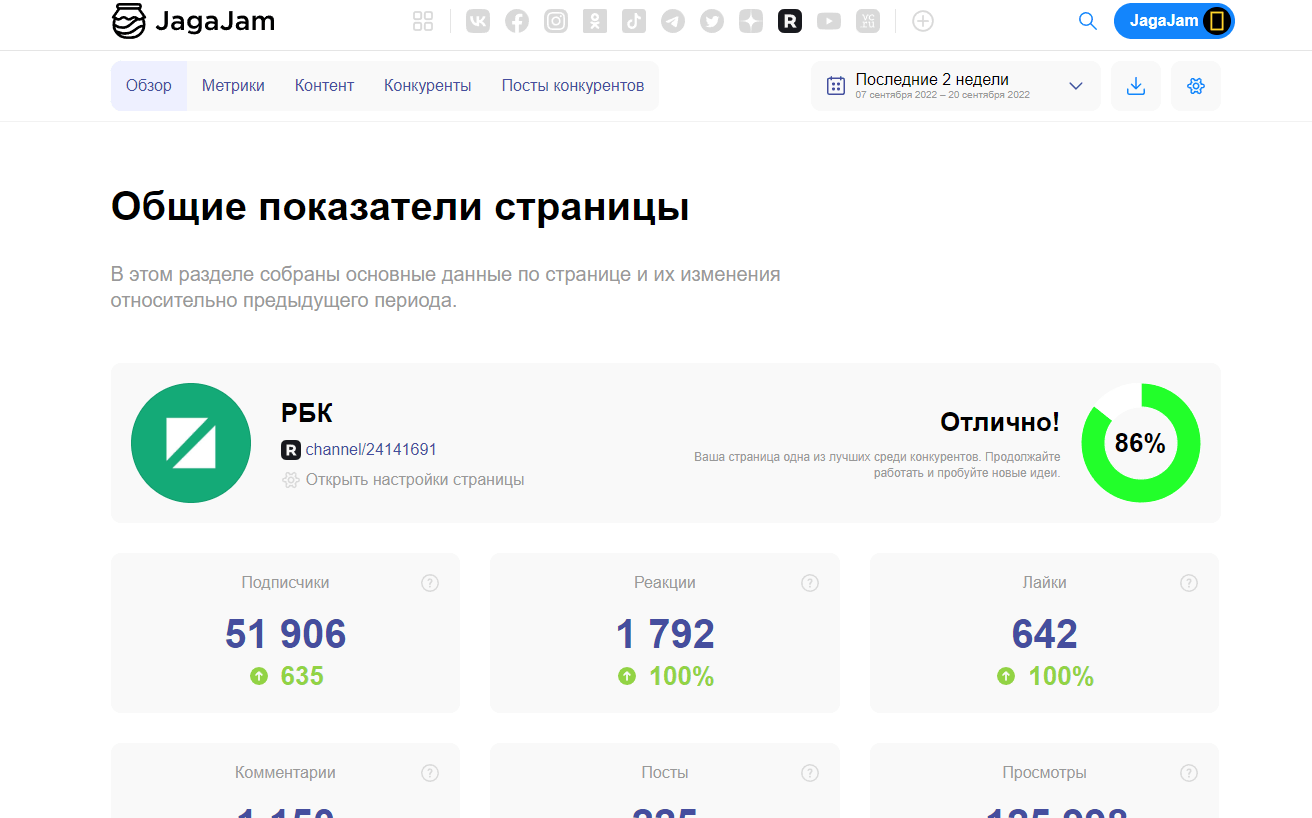This screenshot has height=818, width=1312.
Task: Show help for Реакции metric
Action: pos(810,583)
